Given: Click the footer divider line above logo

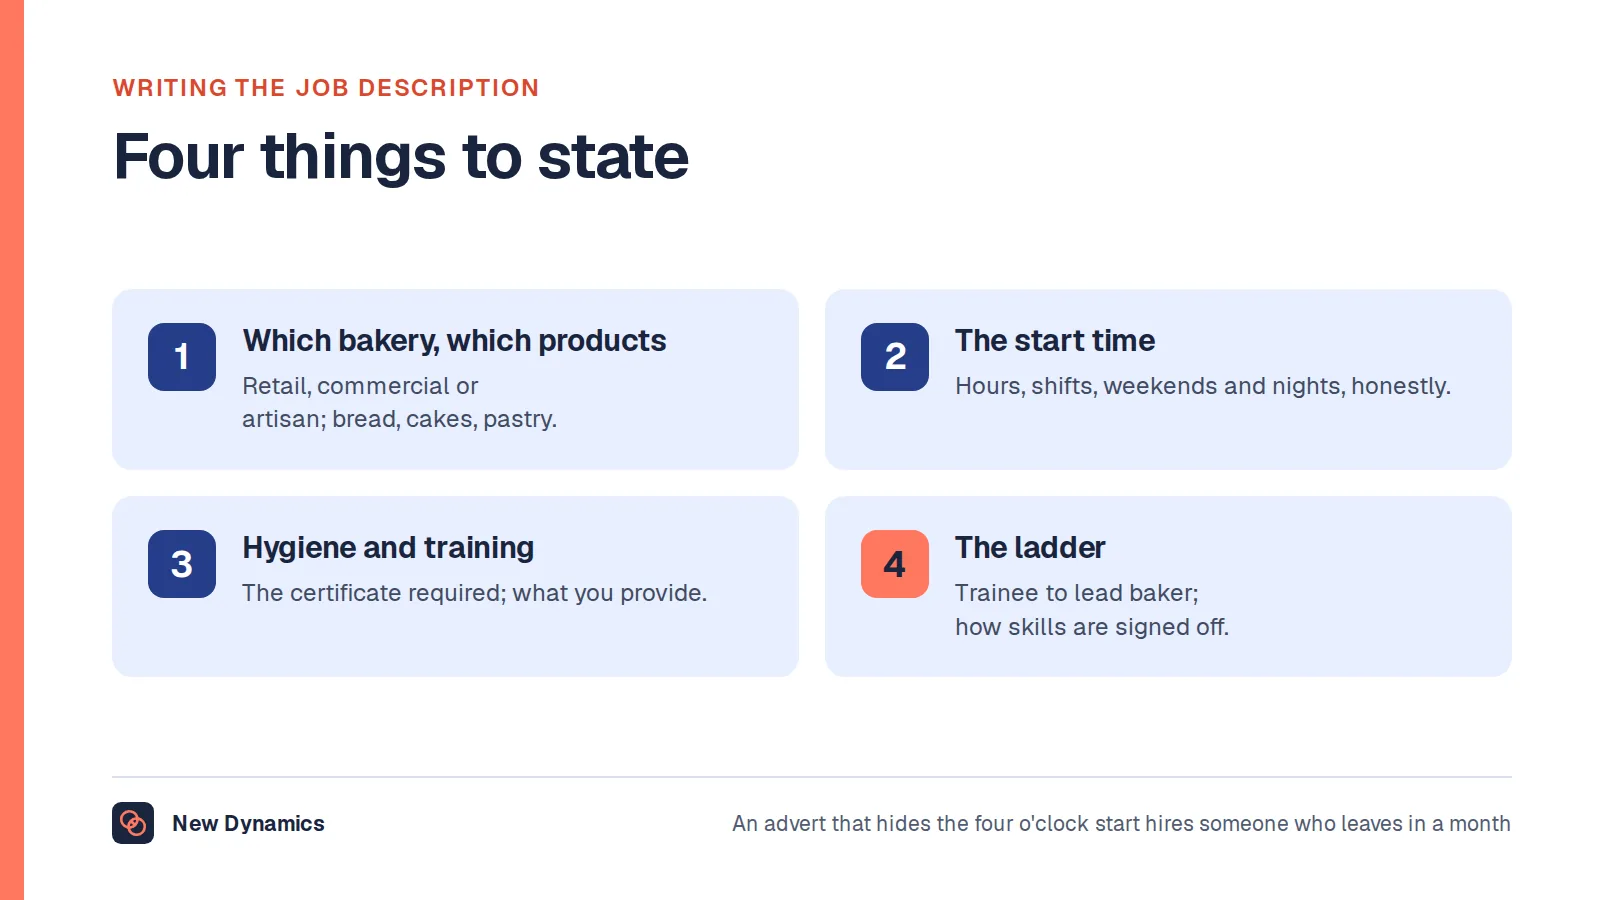Looking at the screenshot, I should point(811,777).
